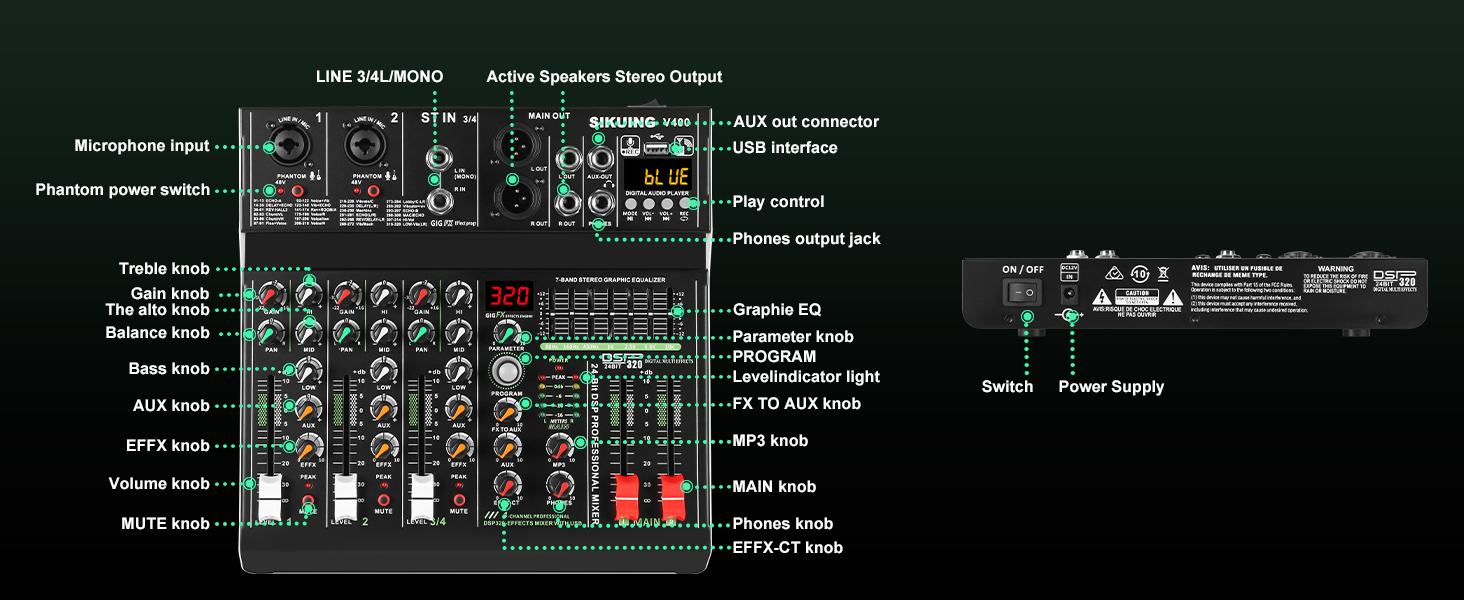This screenshot has width=1464, height=600.
Task: Mute channel 1 with its MUTE button
Action: click(309, 500)
